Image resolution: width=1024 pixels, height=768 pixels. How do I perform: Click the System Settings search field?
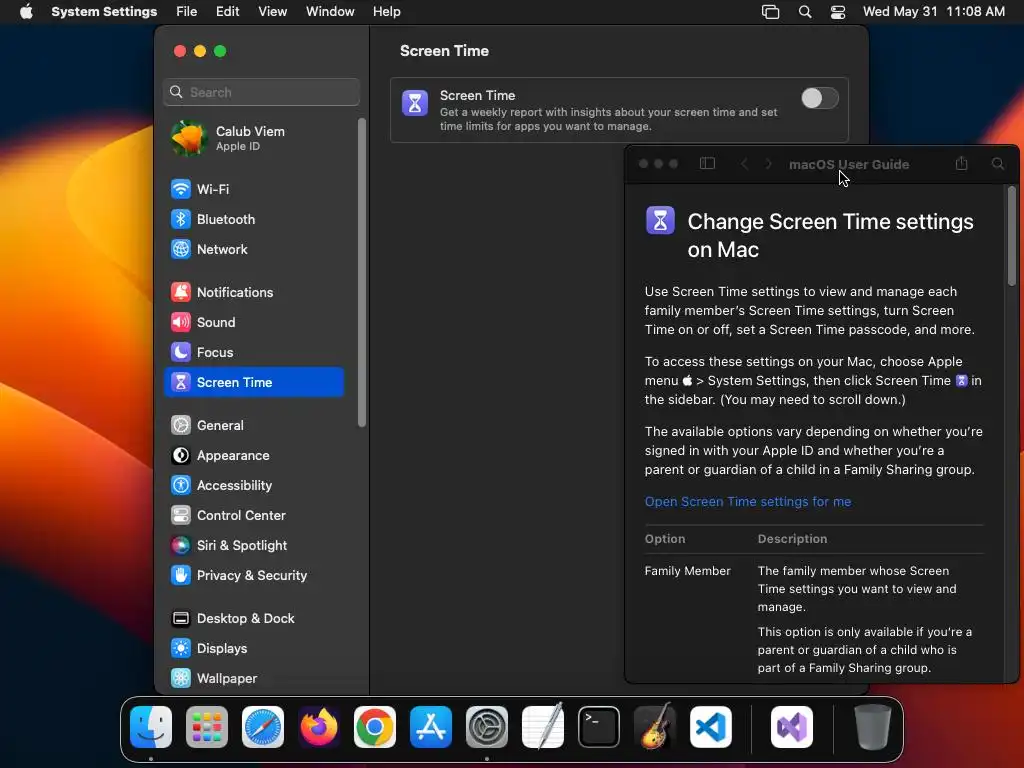261,92
